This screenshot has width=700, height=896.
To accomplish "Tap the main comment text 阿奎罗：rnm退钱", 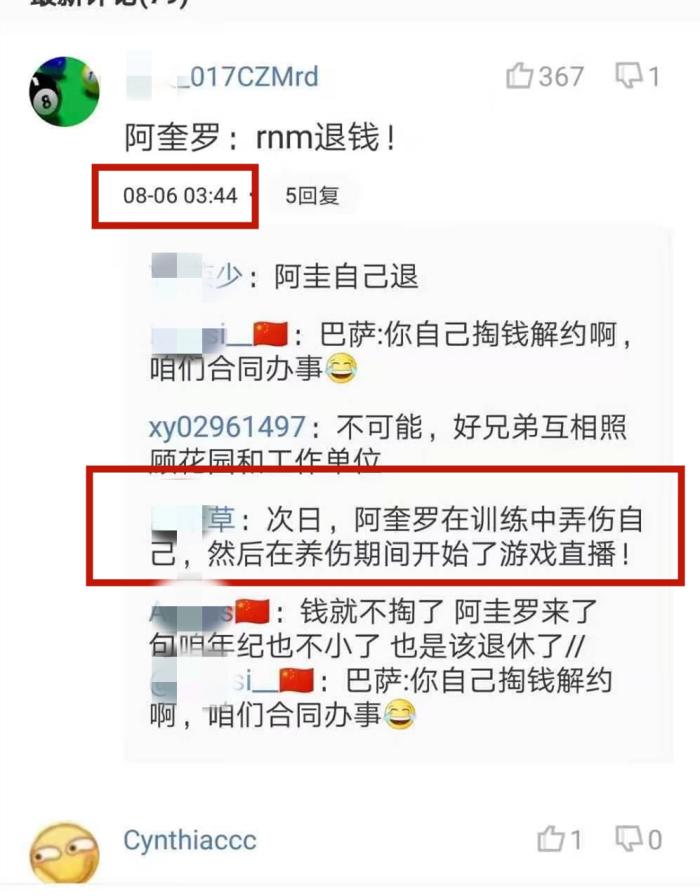I will [261, 138].
